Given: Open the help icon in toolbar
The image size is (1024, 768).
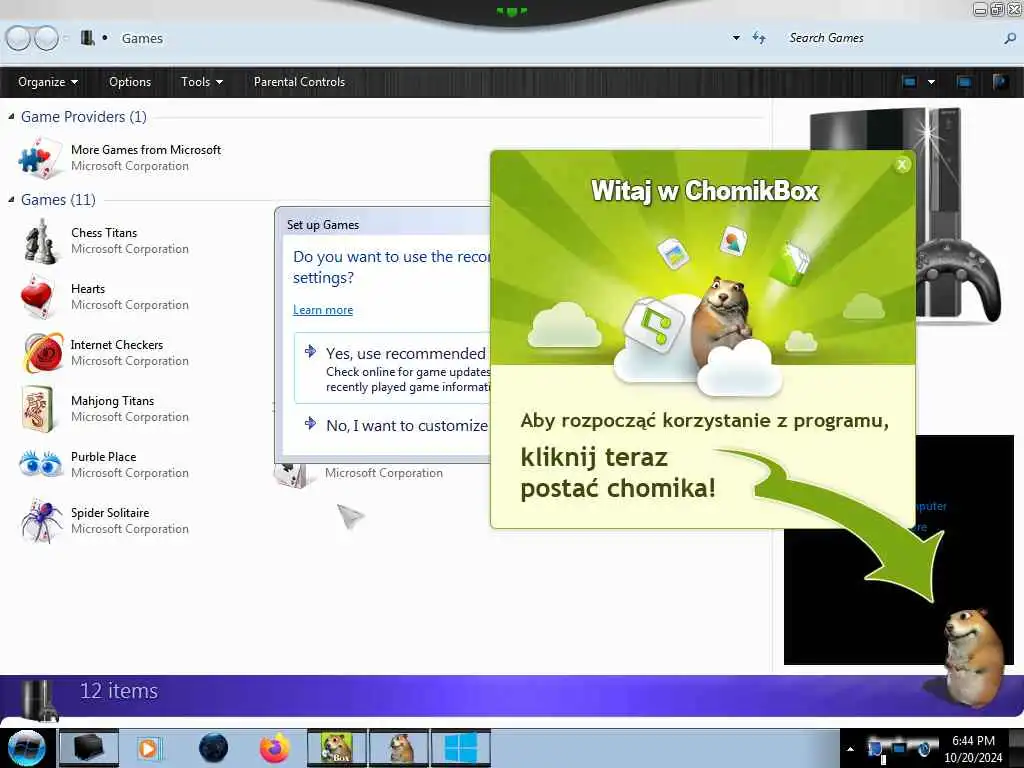Looking at the screenshot, I should click(1000, 82).
